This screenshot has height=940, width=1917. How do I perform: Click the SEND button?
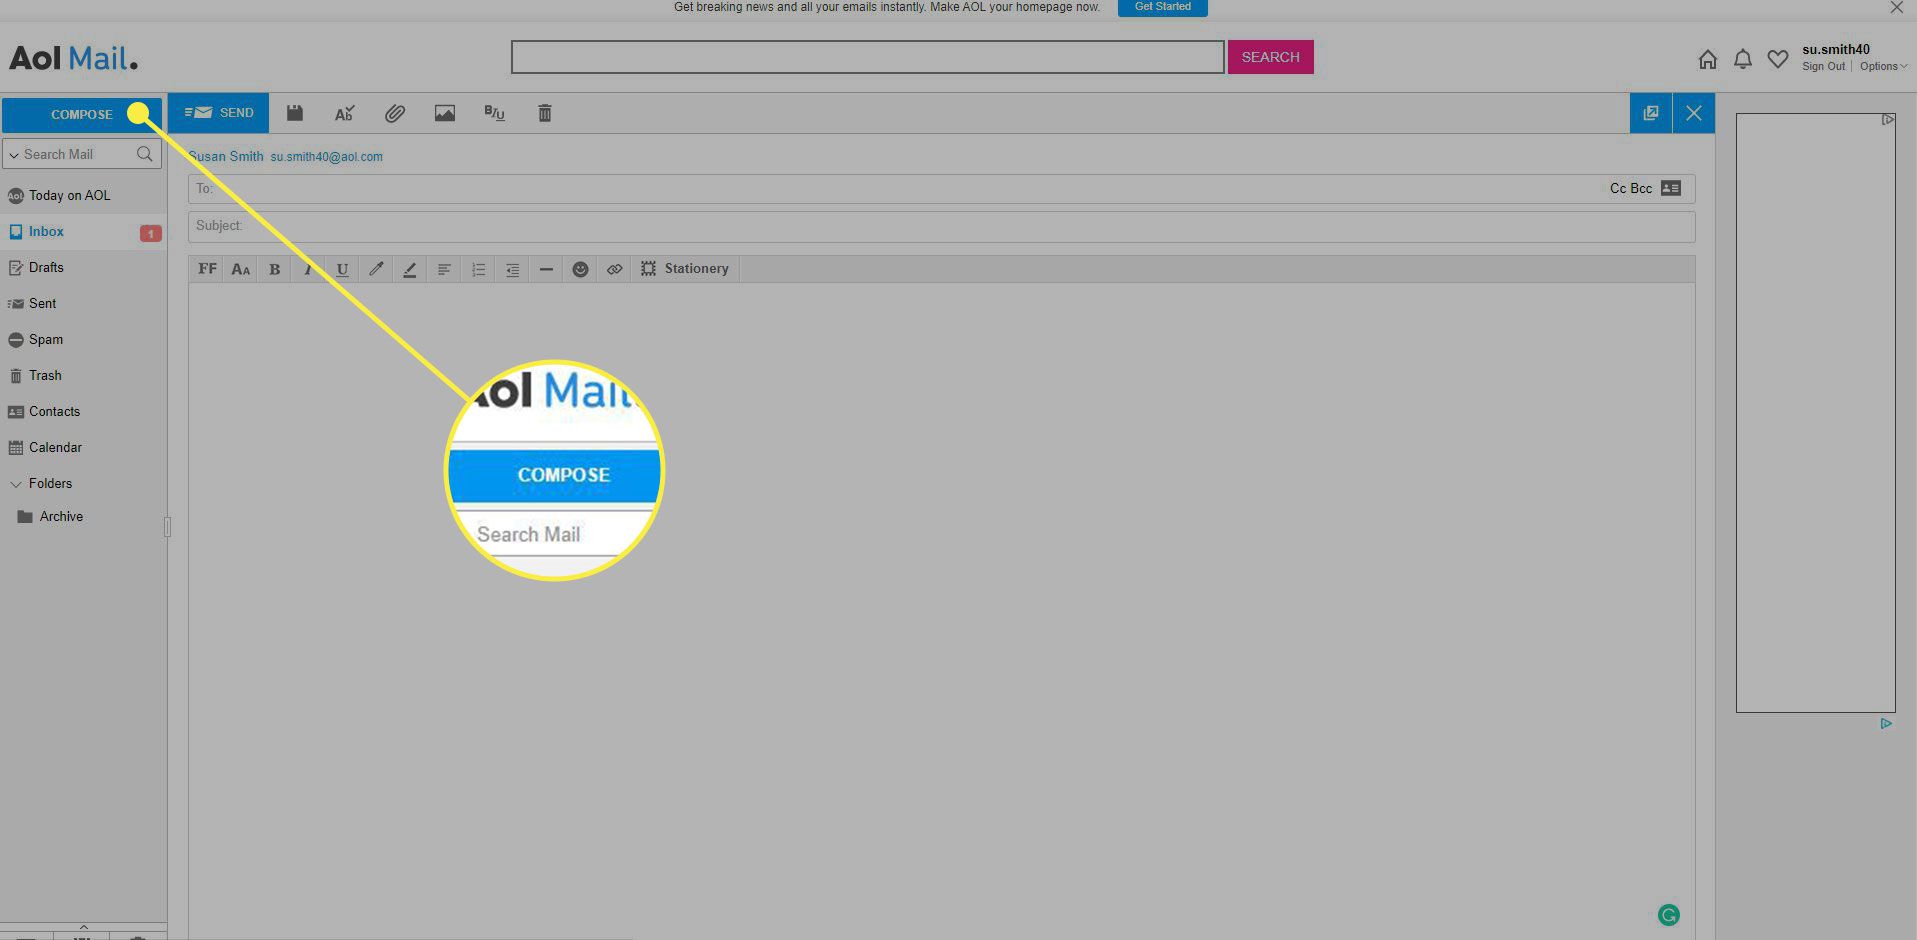218,113
